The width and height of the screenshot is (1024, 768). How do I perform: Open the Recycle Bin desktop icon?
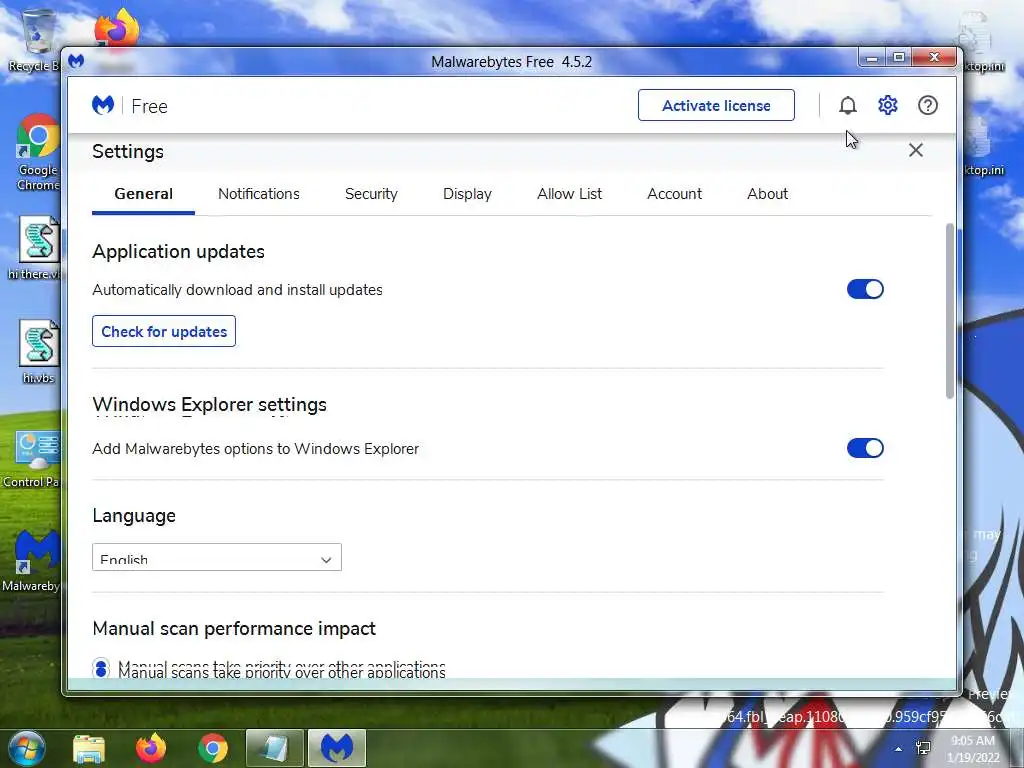(34, 40)
